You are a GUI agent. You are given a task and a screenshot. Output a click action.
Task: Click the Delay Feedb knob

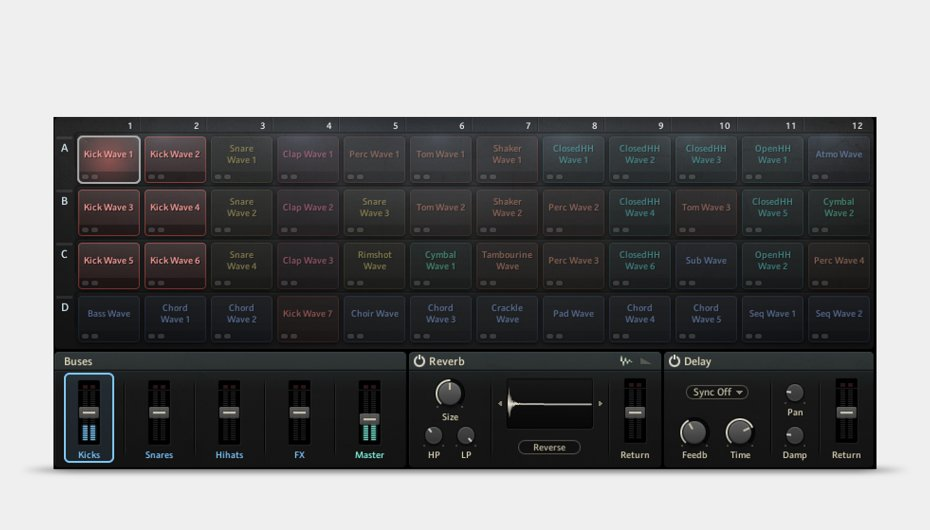click(x=693, y=432)
